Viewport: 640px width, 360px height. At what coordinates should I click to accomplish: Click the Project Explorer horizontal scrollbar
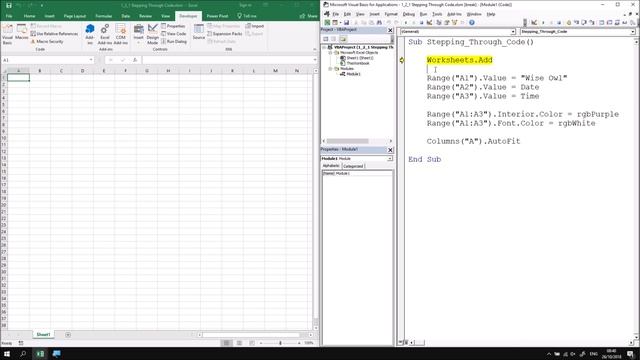click(357, 141)
